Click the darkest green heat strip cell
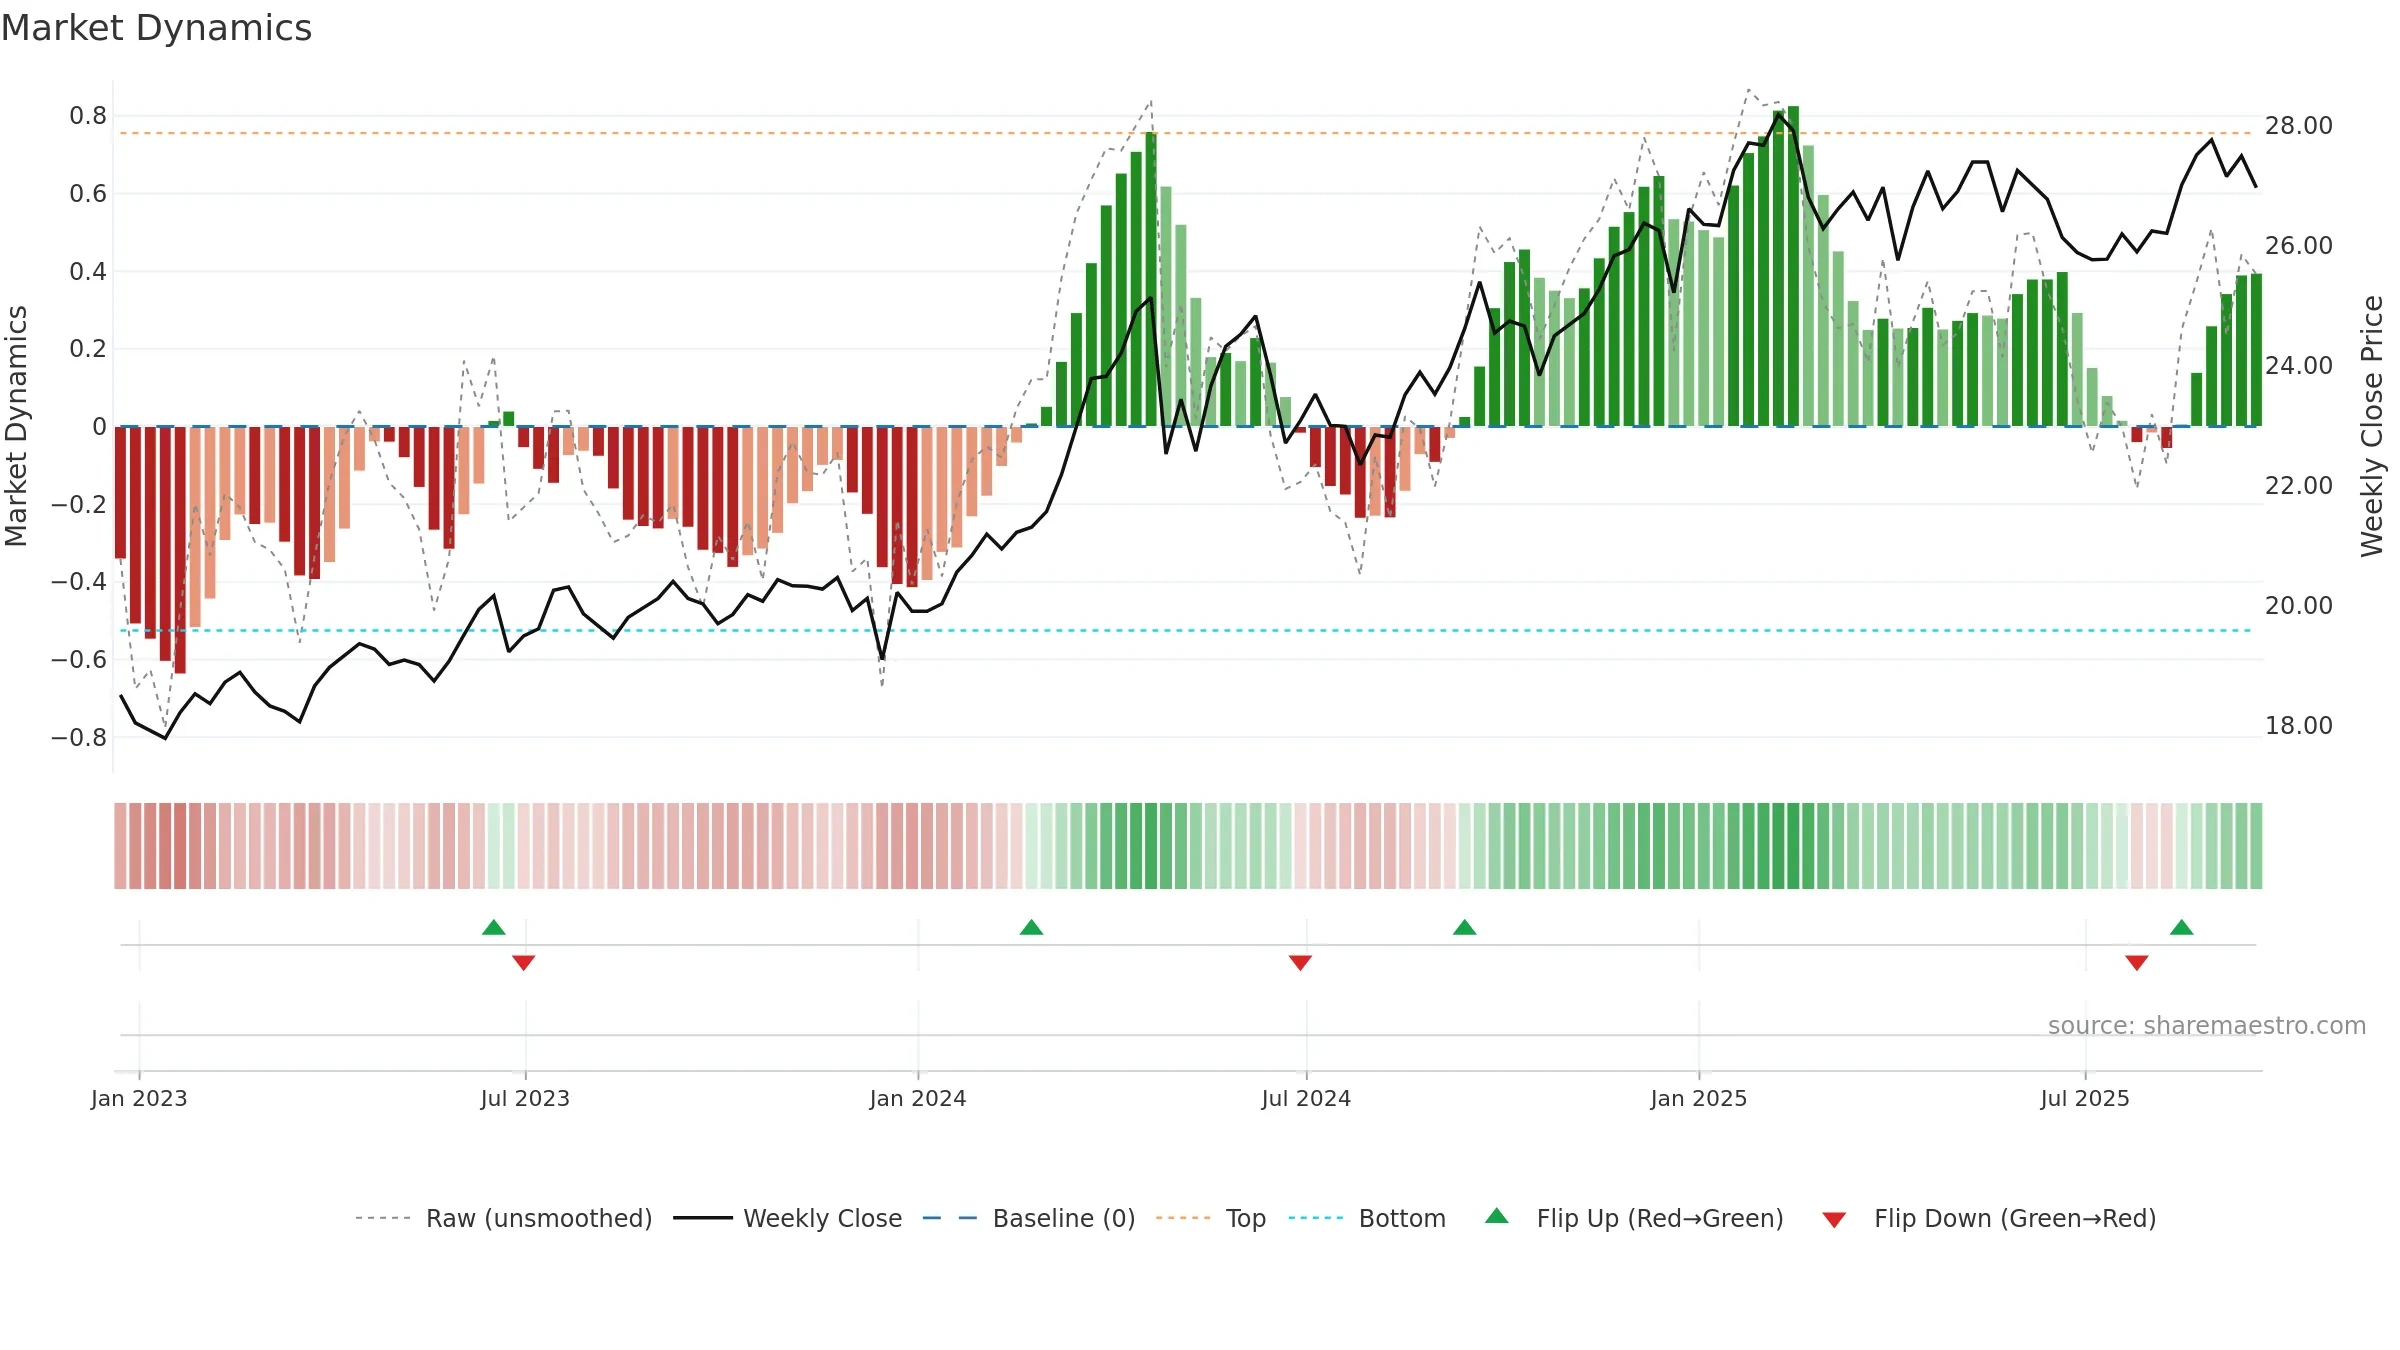The height and width of the screenshot is (1350, 2400). tap(1794, 846)
